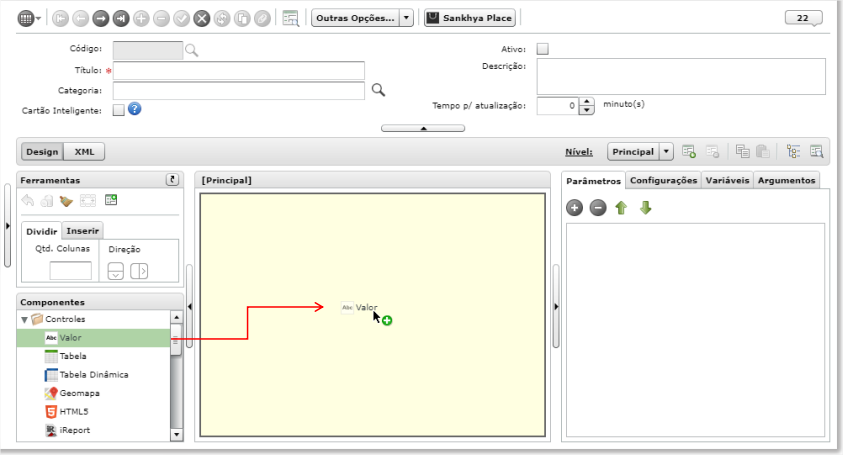The image size is (843, 455).
Task: Click the green-dot layout icon in Ferramentas
Action: click(x=111, y=200)
